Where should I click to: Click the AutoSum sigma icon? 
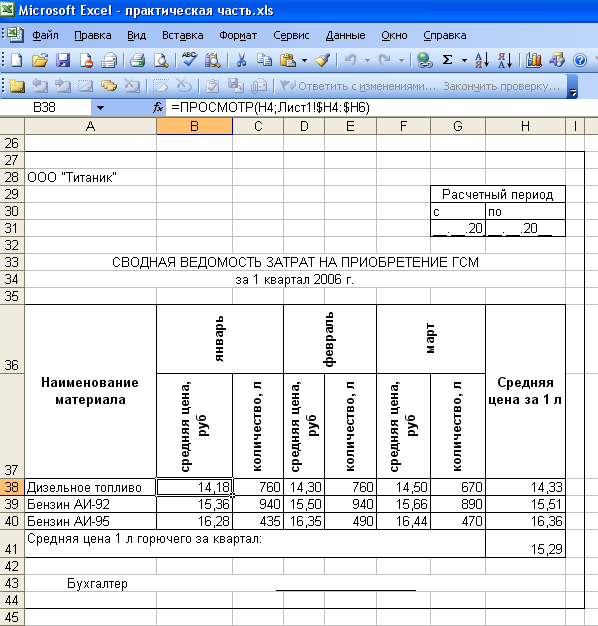(x=448, y=60)
